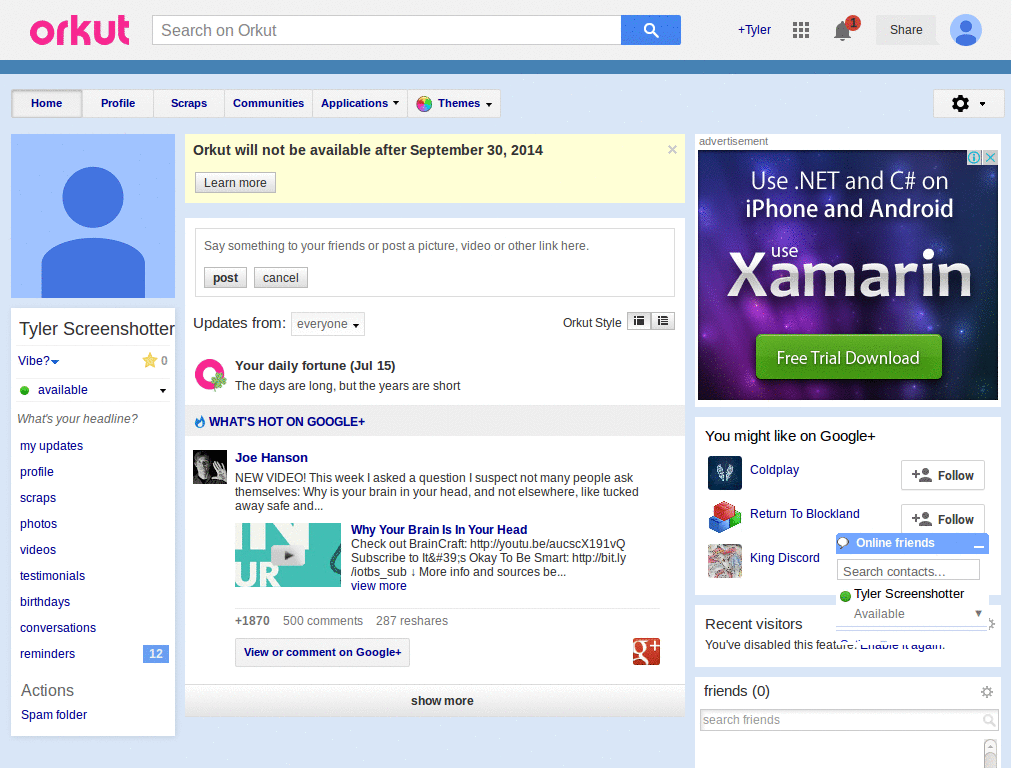This screenshot has width=1024, height=768.
Task: Switch to compact list view icon
Action: click(x=639, y=321)
